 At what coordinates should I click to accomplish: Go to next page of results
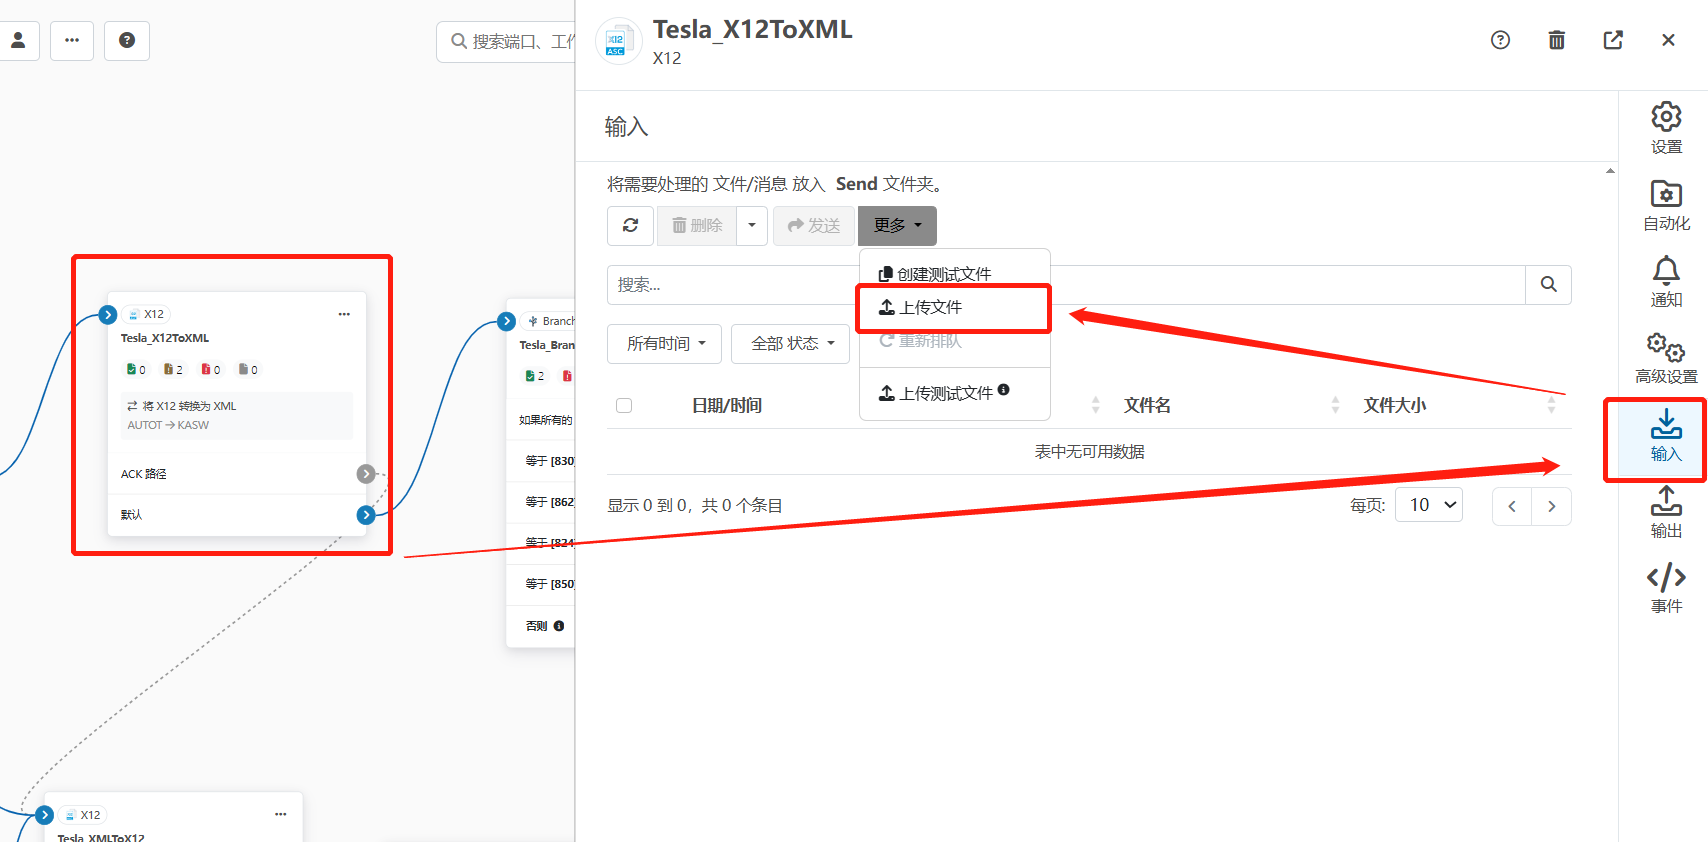1551,506
